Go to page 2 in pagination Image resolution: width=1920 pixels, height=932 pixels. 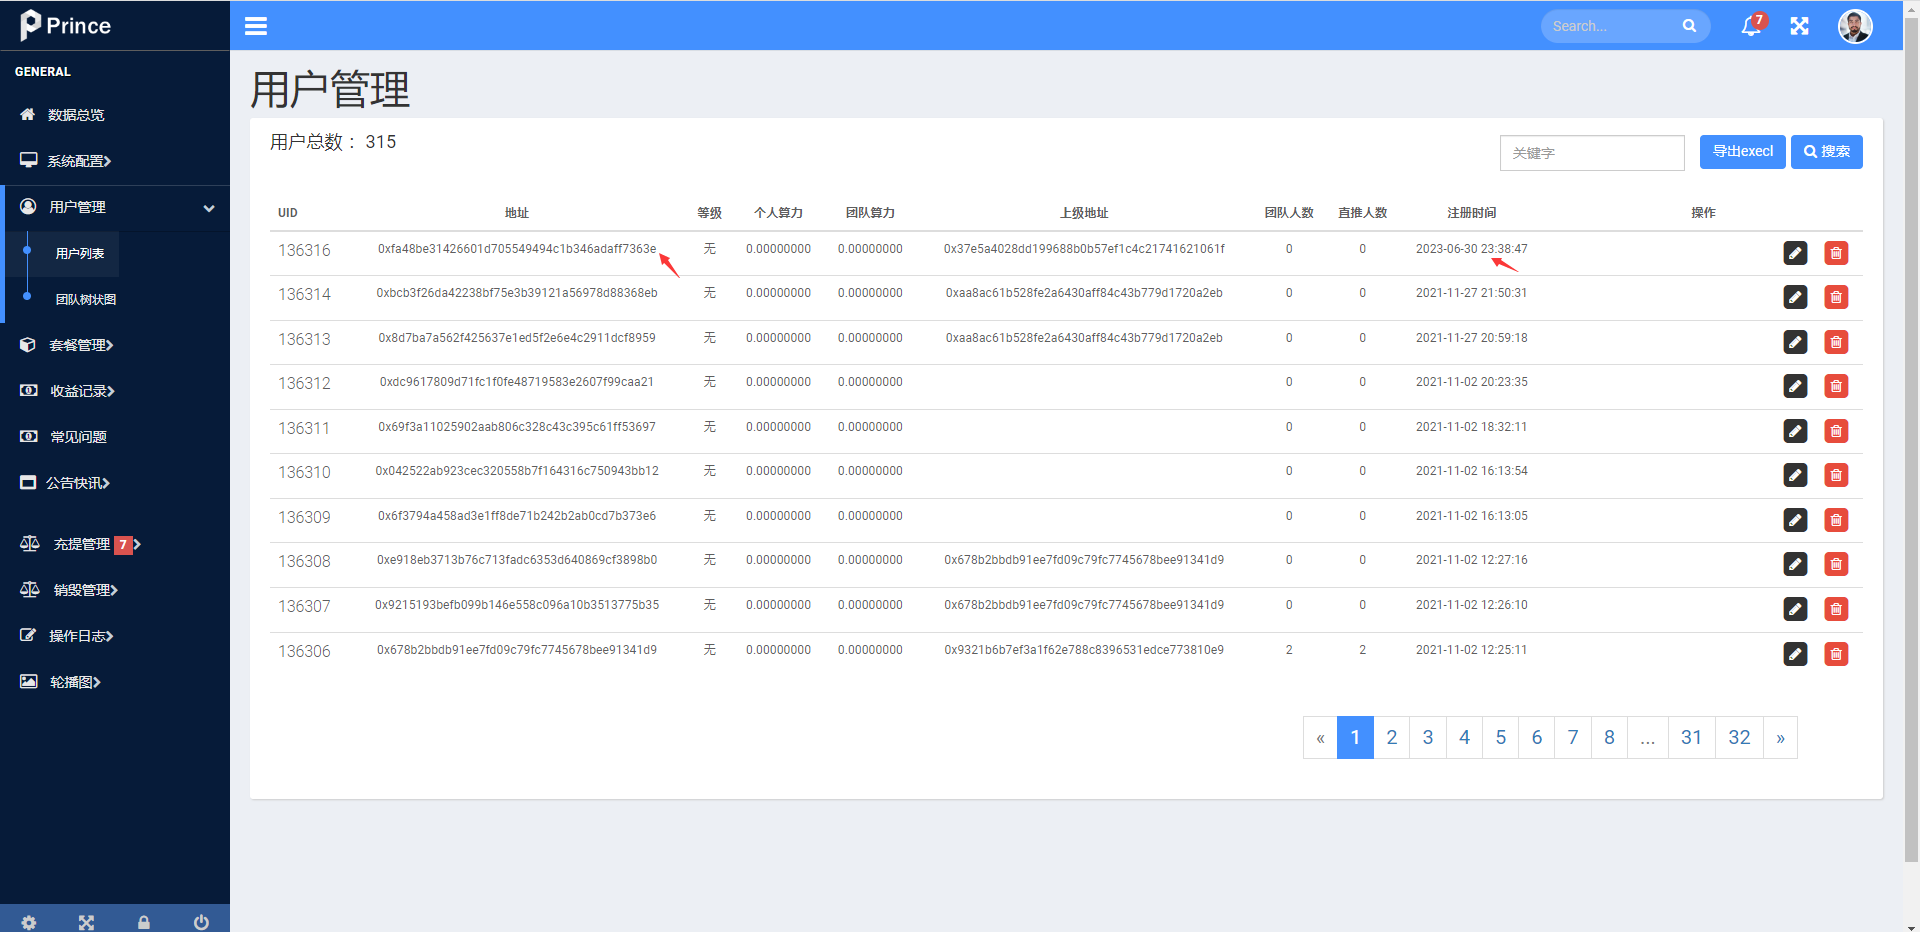point(1391,738)
